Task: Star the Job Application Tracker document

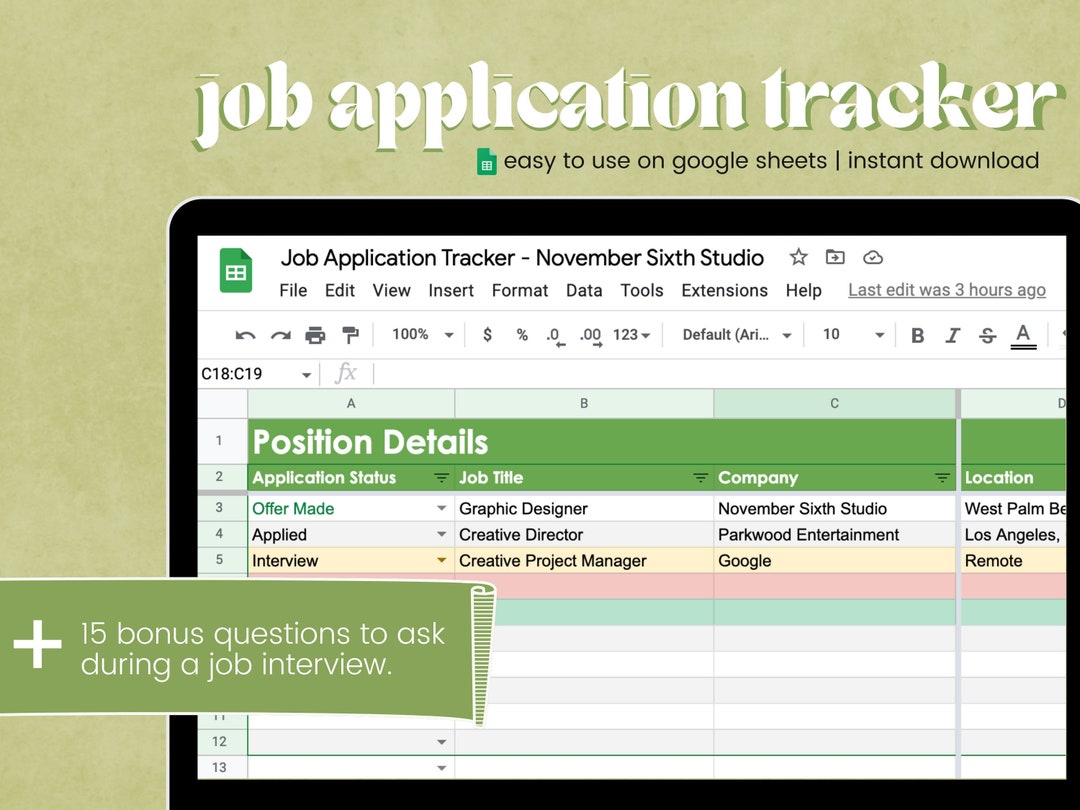Action: point(798,258)
